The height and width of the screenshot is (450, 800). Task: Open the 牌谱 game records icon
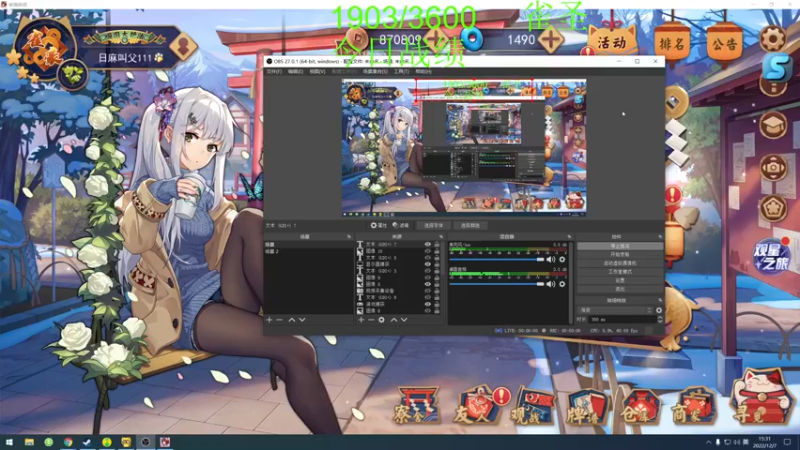point(587,407)
